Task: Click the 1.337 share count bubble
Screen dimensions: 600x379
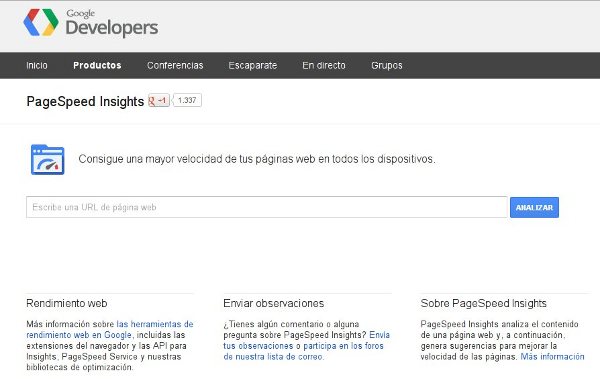Action: tap(187, 100)
